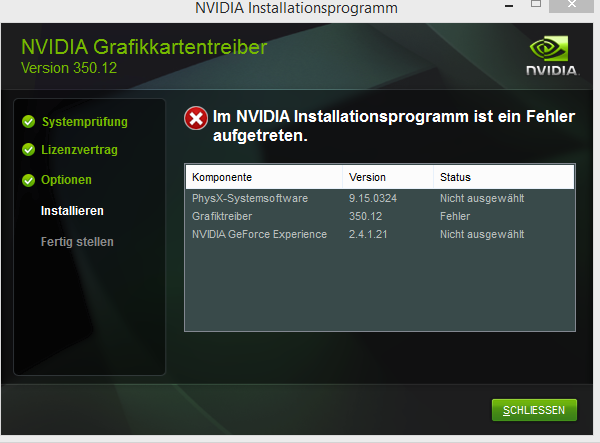Click the NVIDIA Grafikkartentreiber title
This screenshot has height=443, width=600.
[x=144, y=47]
